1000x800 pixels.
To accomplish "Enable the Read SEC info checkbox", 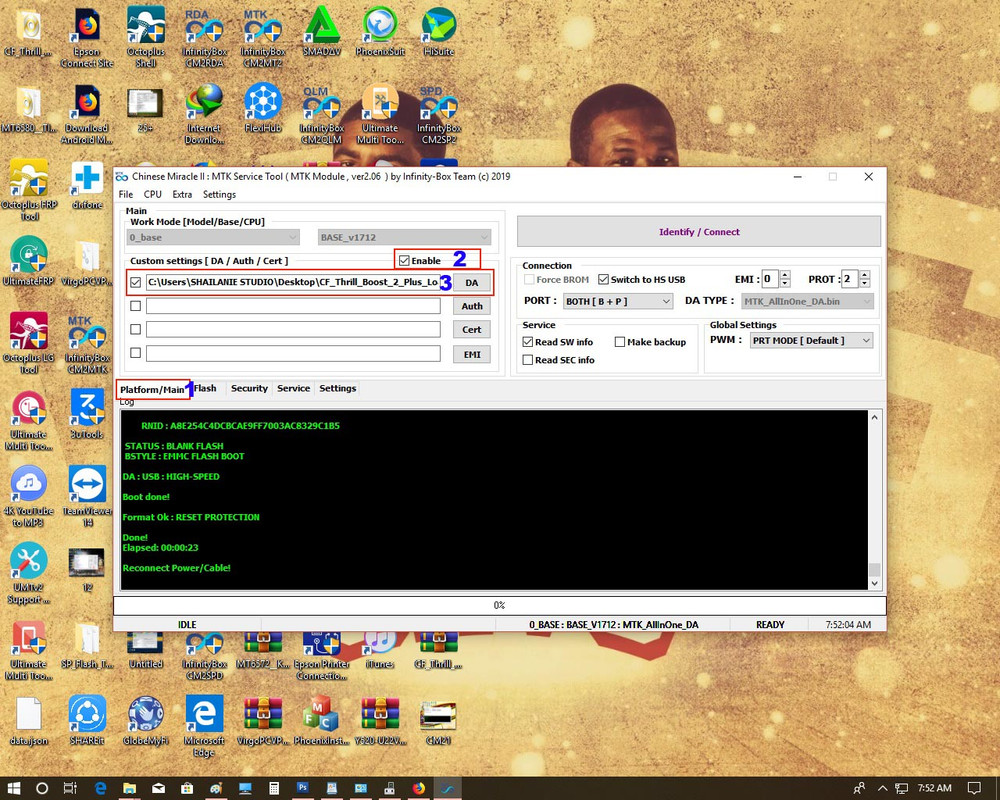I will click(x=527, y=360).
